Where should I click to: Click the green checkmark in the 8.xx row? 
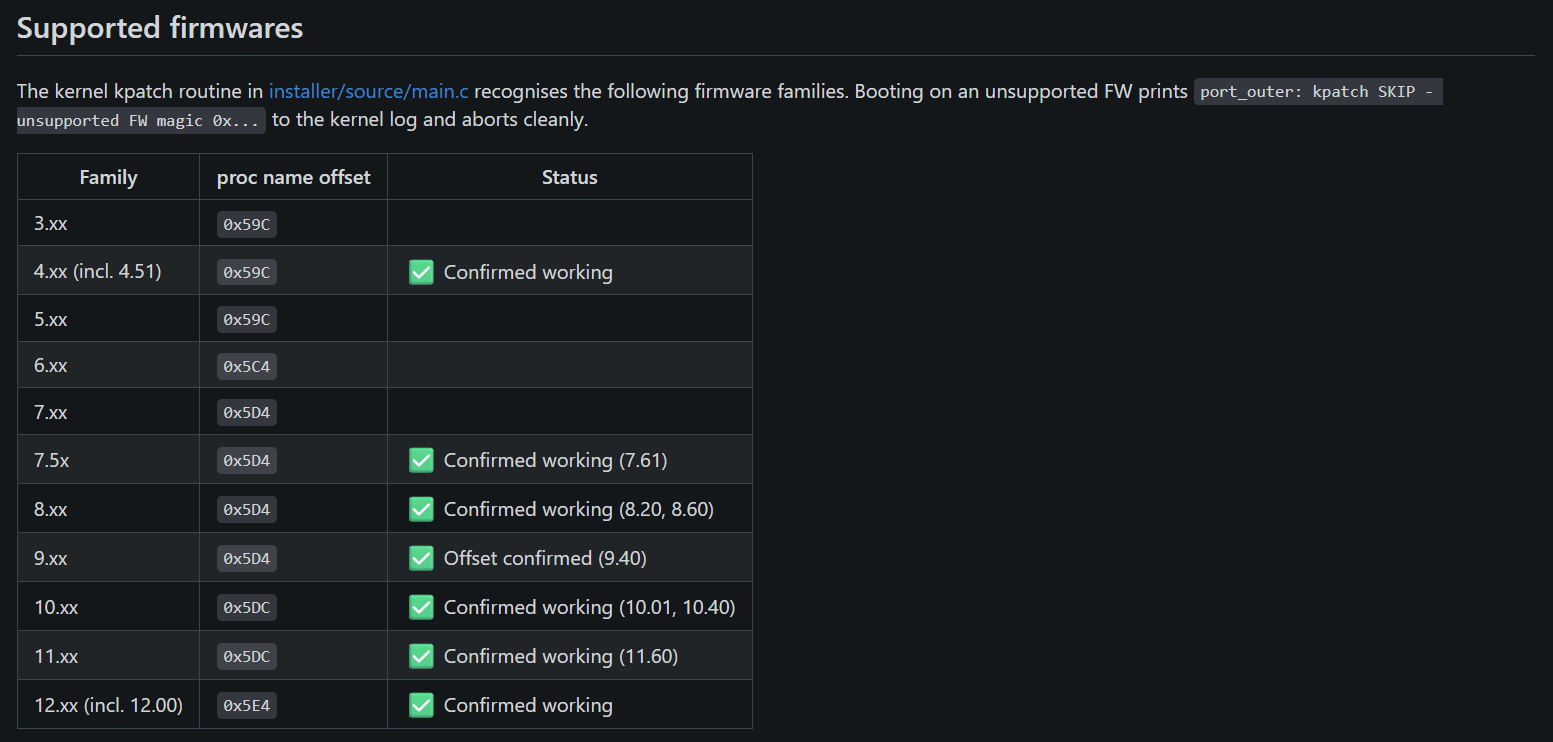421,509
